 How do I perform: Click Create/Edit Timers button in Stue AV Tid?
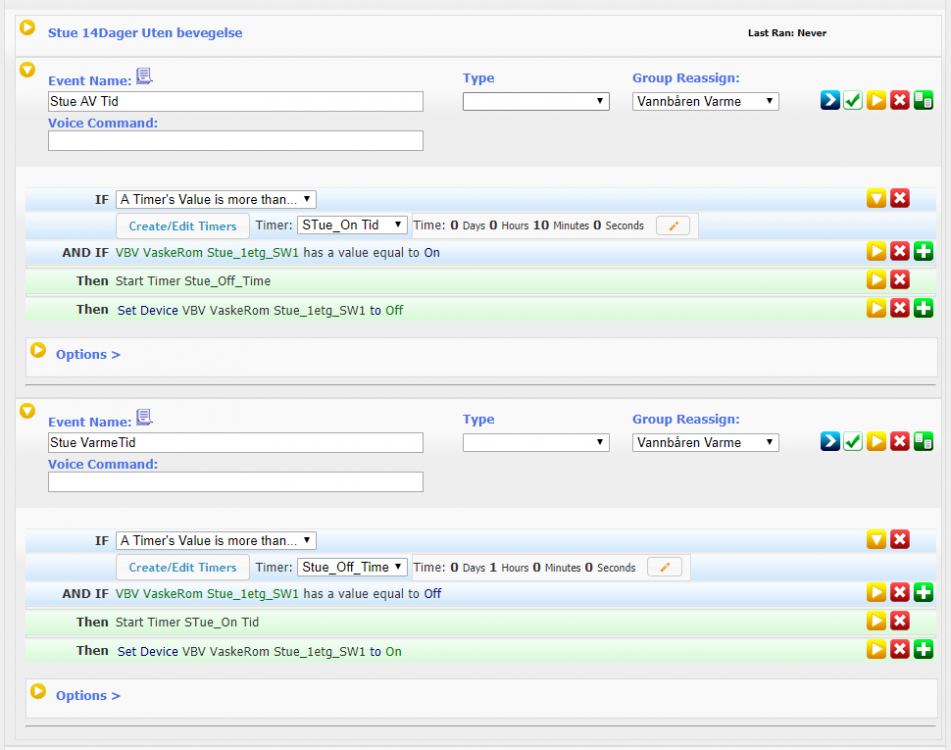click(183, 226)
